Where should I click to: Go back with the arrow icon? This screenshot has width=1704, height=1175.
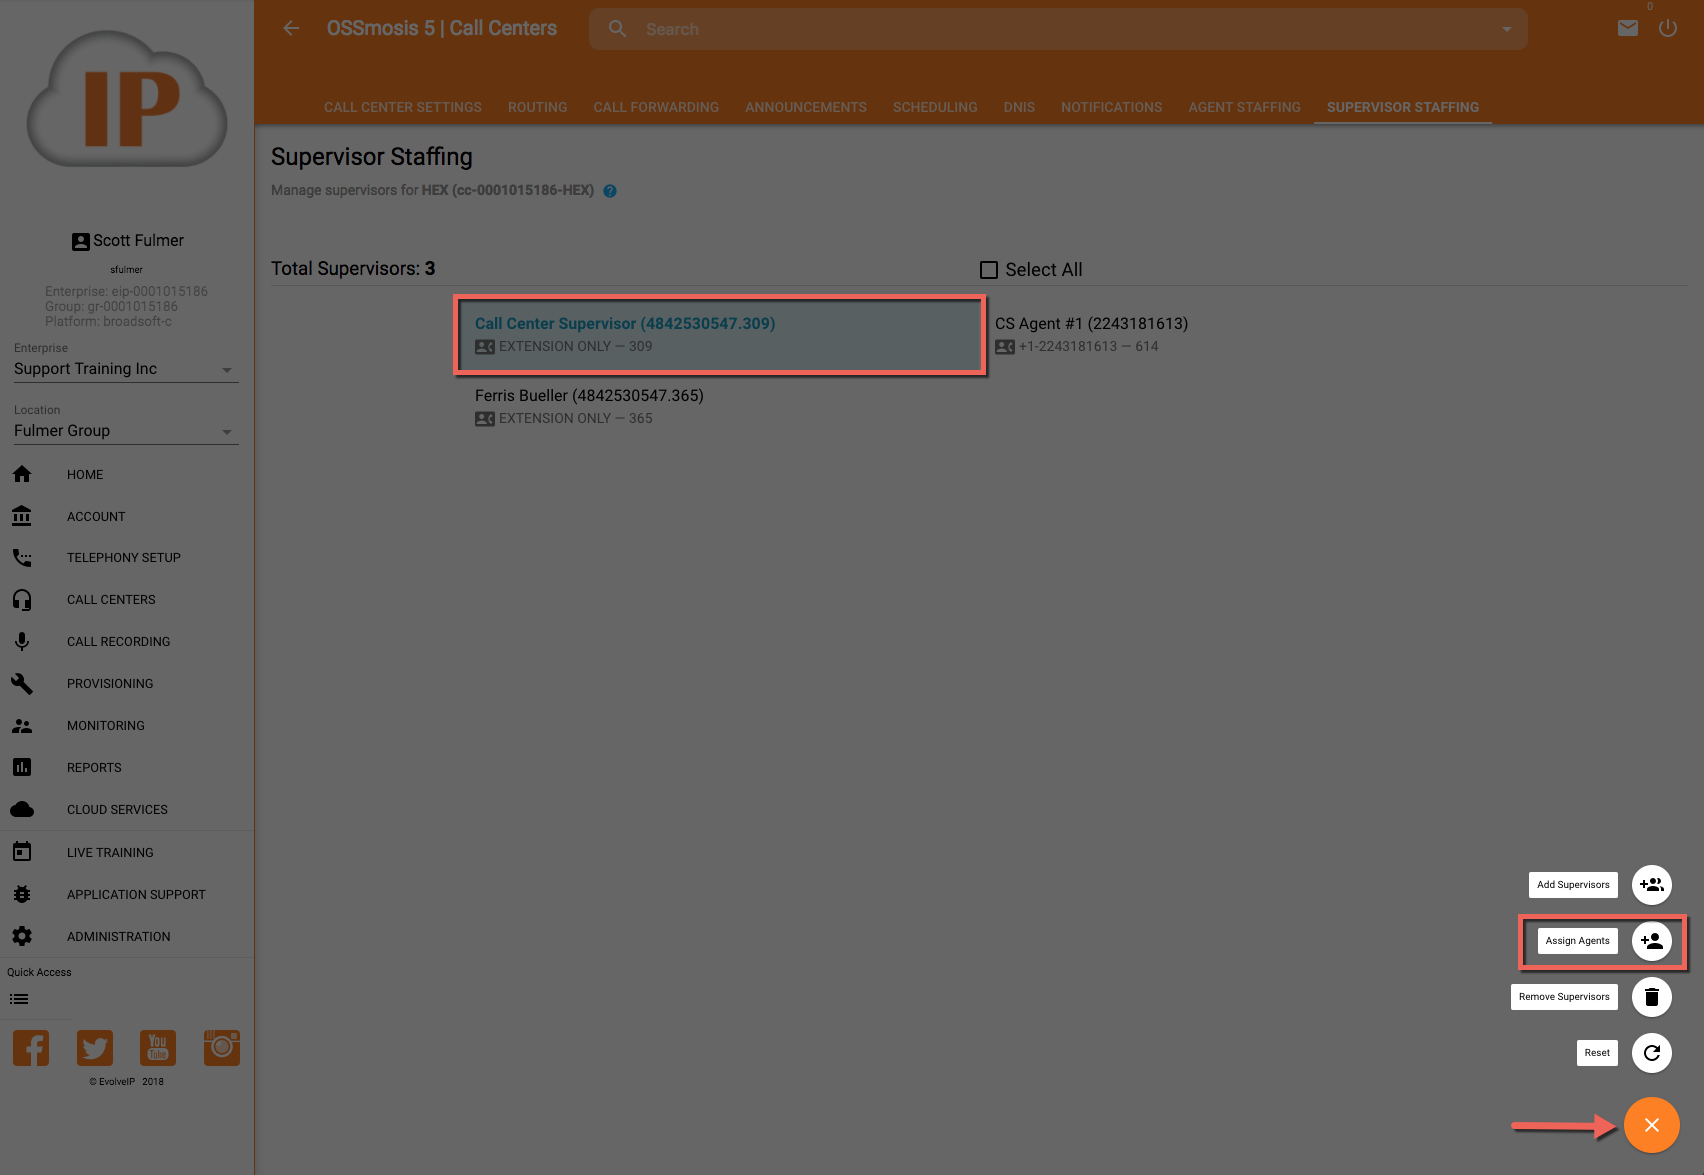(291, 29)
